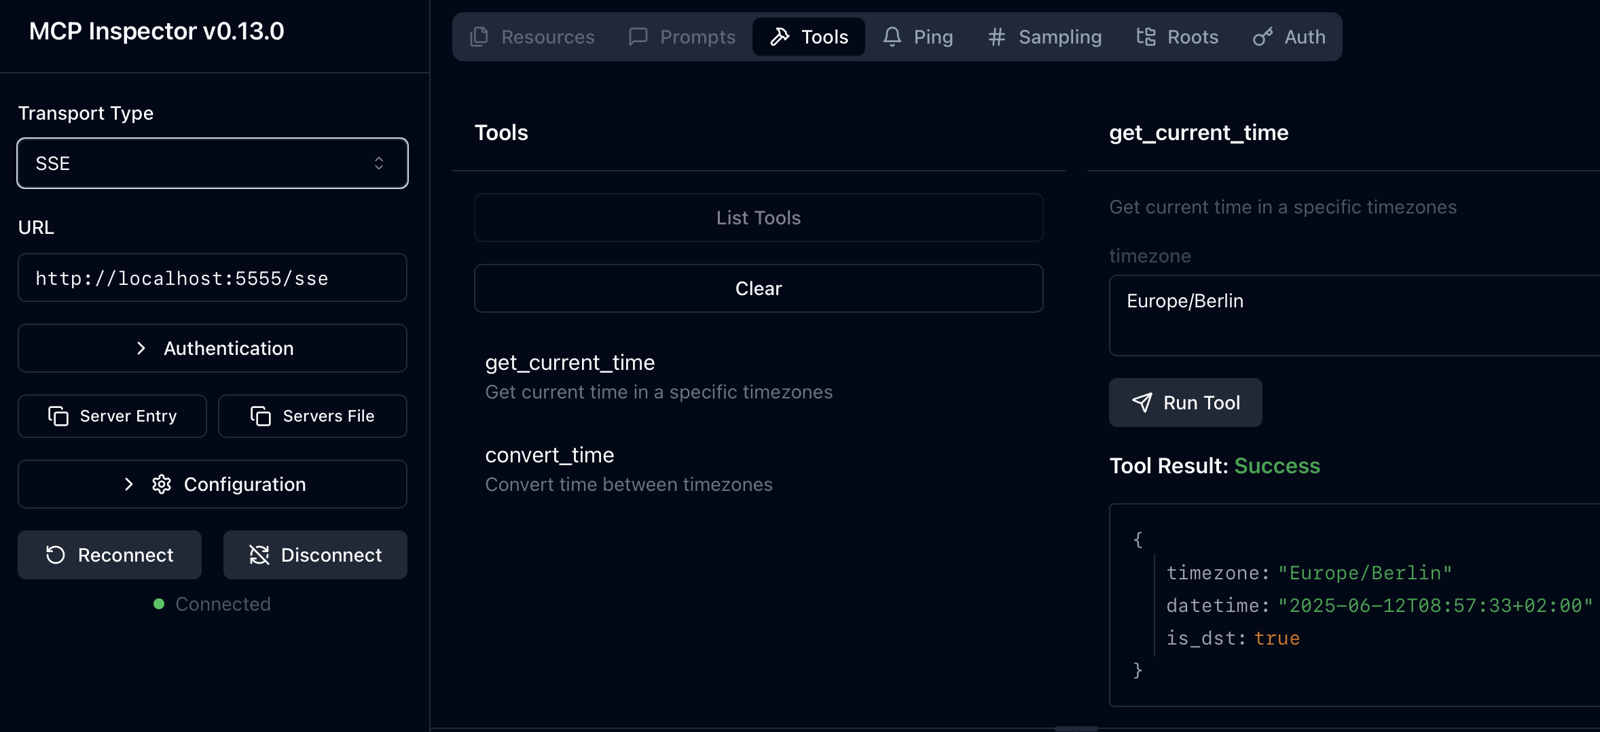Image resolution: width=1600 pixels, height=732 pixels.
Task: Click the List Tools button
Action: pyautogui.click(x=758, y=218)
